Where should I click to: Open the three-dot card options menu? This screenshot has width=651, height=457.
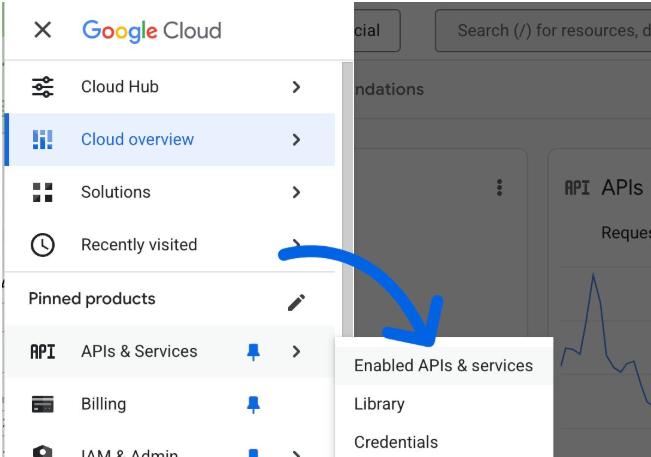(x=499, y=188)
